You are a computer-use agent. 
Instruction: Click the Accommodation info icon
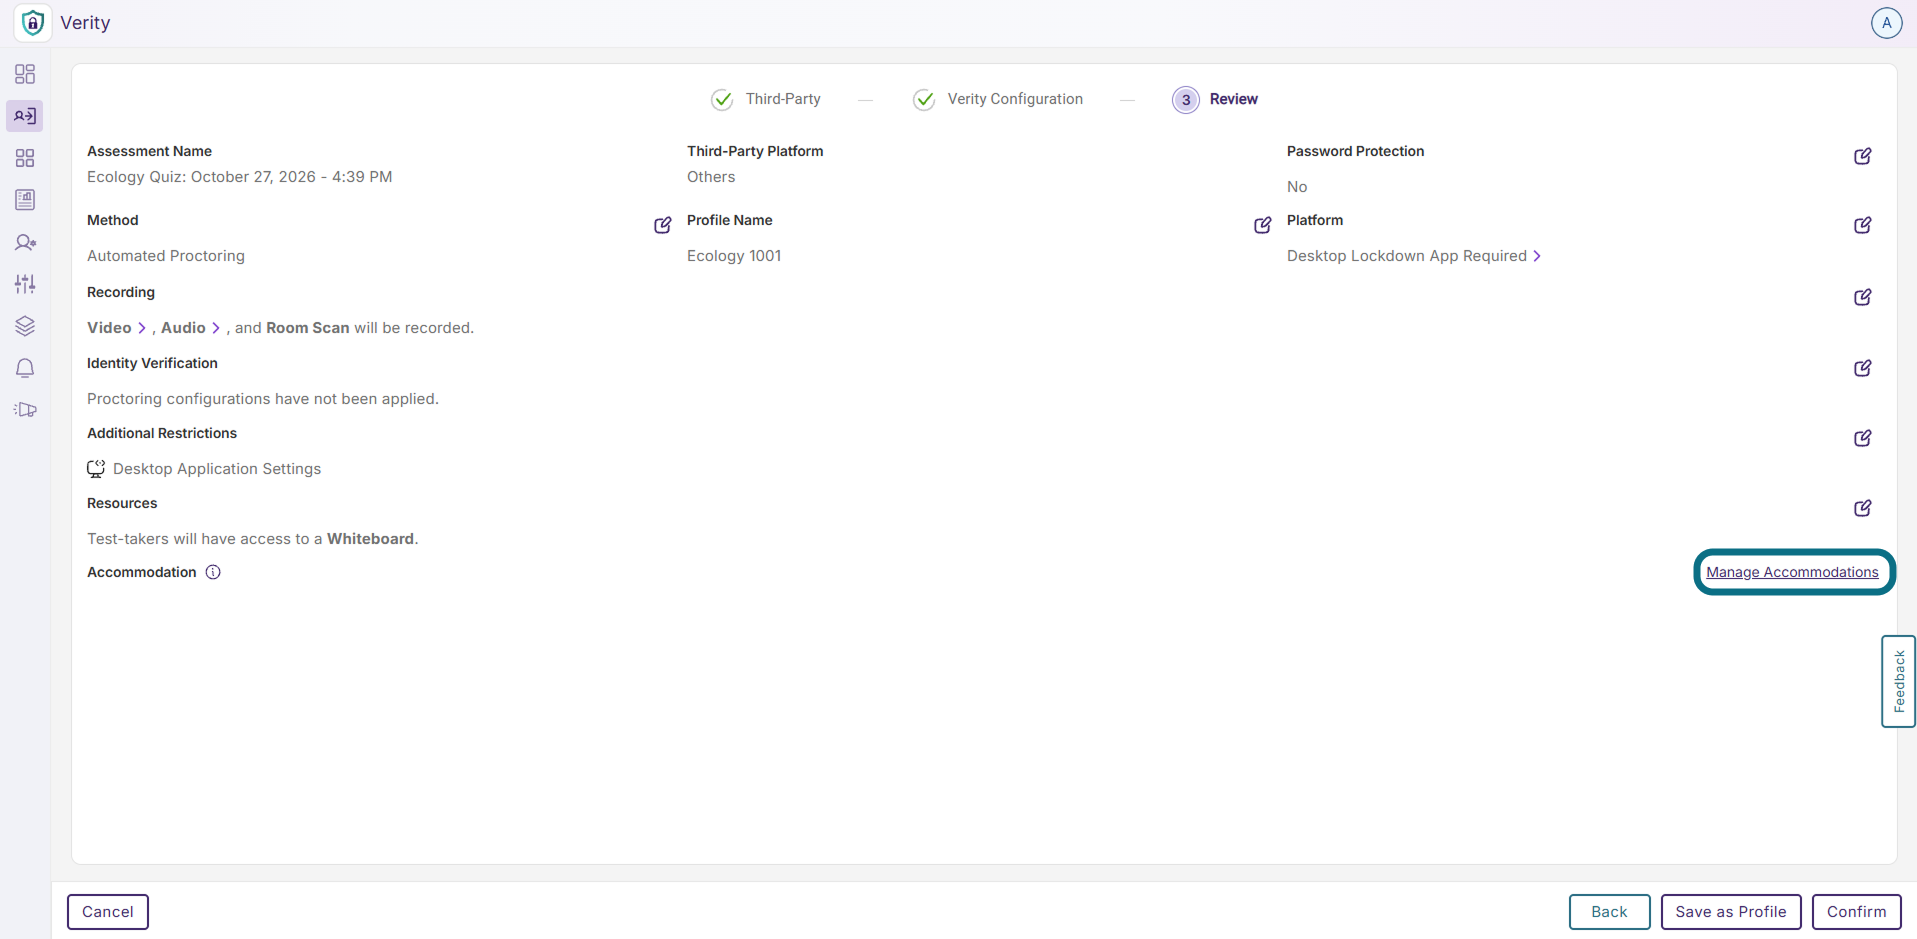tap(213, 572)
